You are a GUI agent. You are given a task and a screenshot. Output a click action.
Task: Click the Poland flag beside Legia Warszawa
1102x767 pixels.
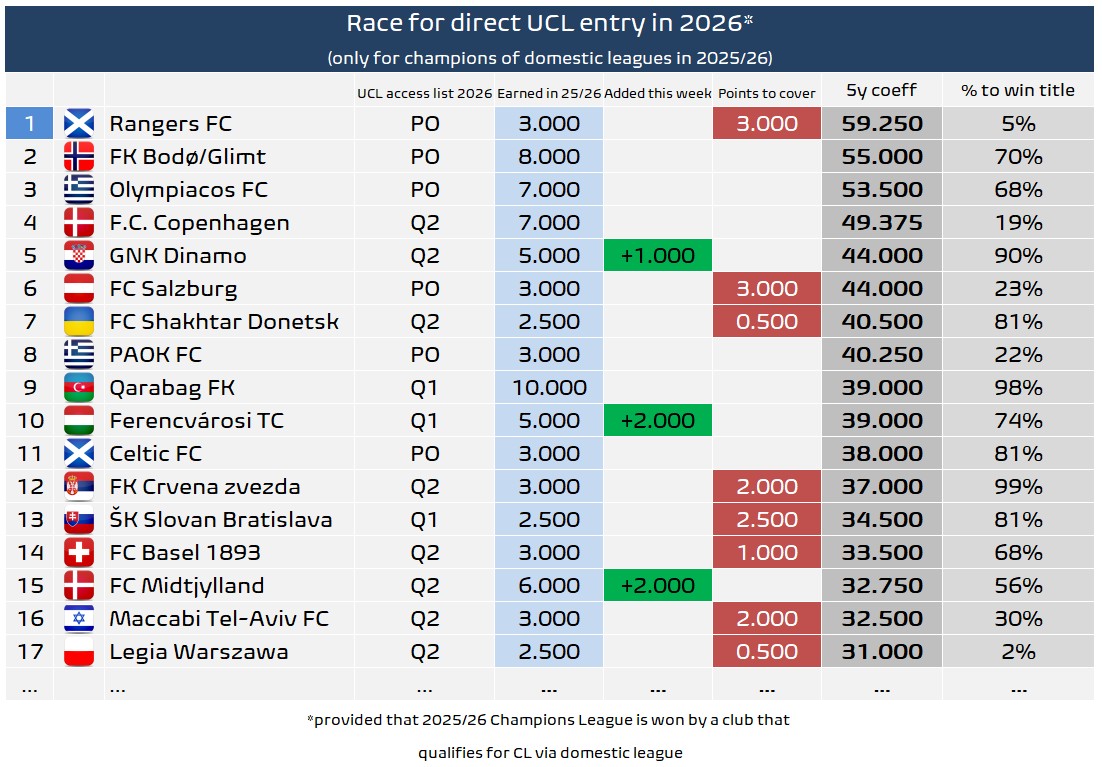point(79,652)
